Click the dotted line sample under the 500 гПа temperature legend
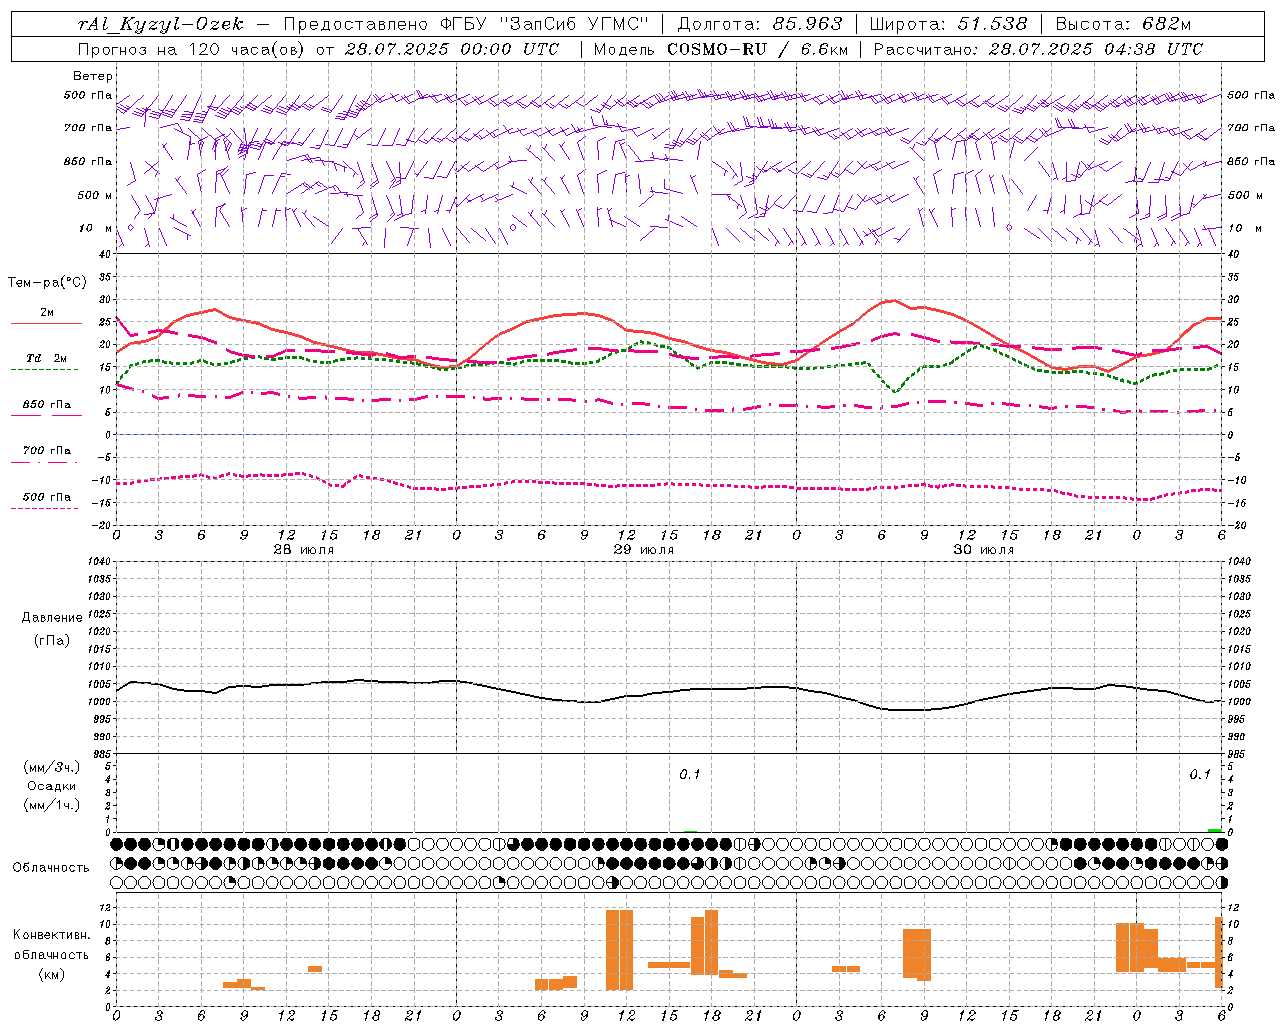1280x1024 pixels. point(45,508)
